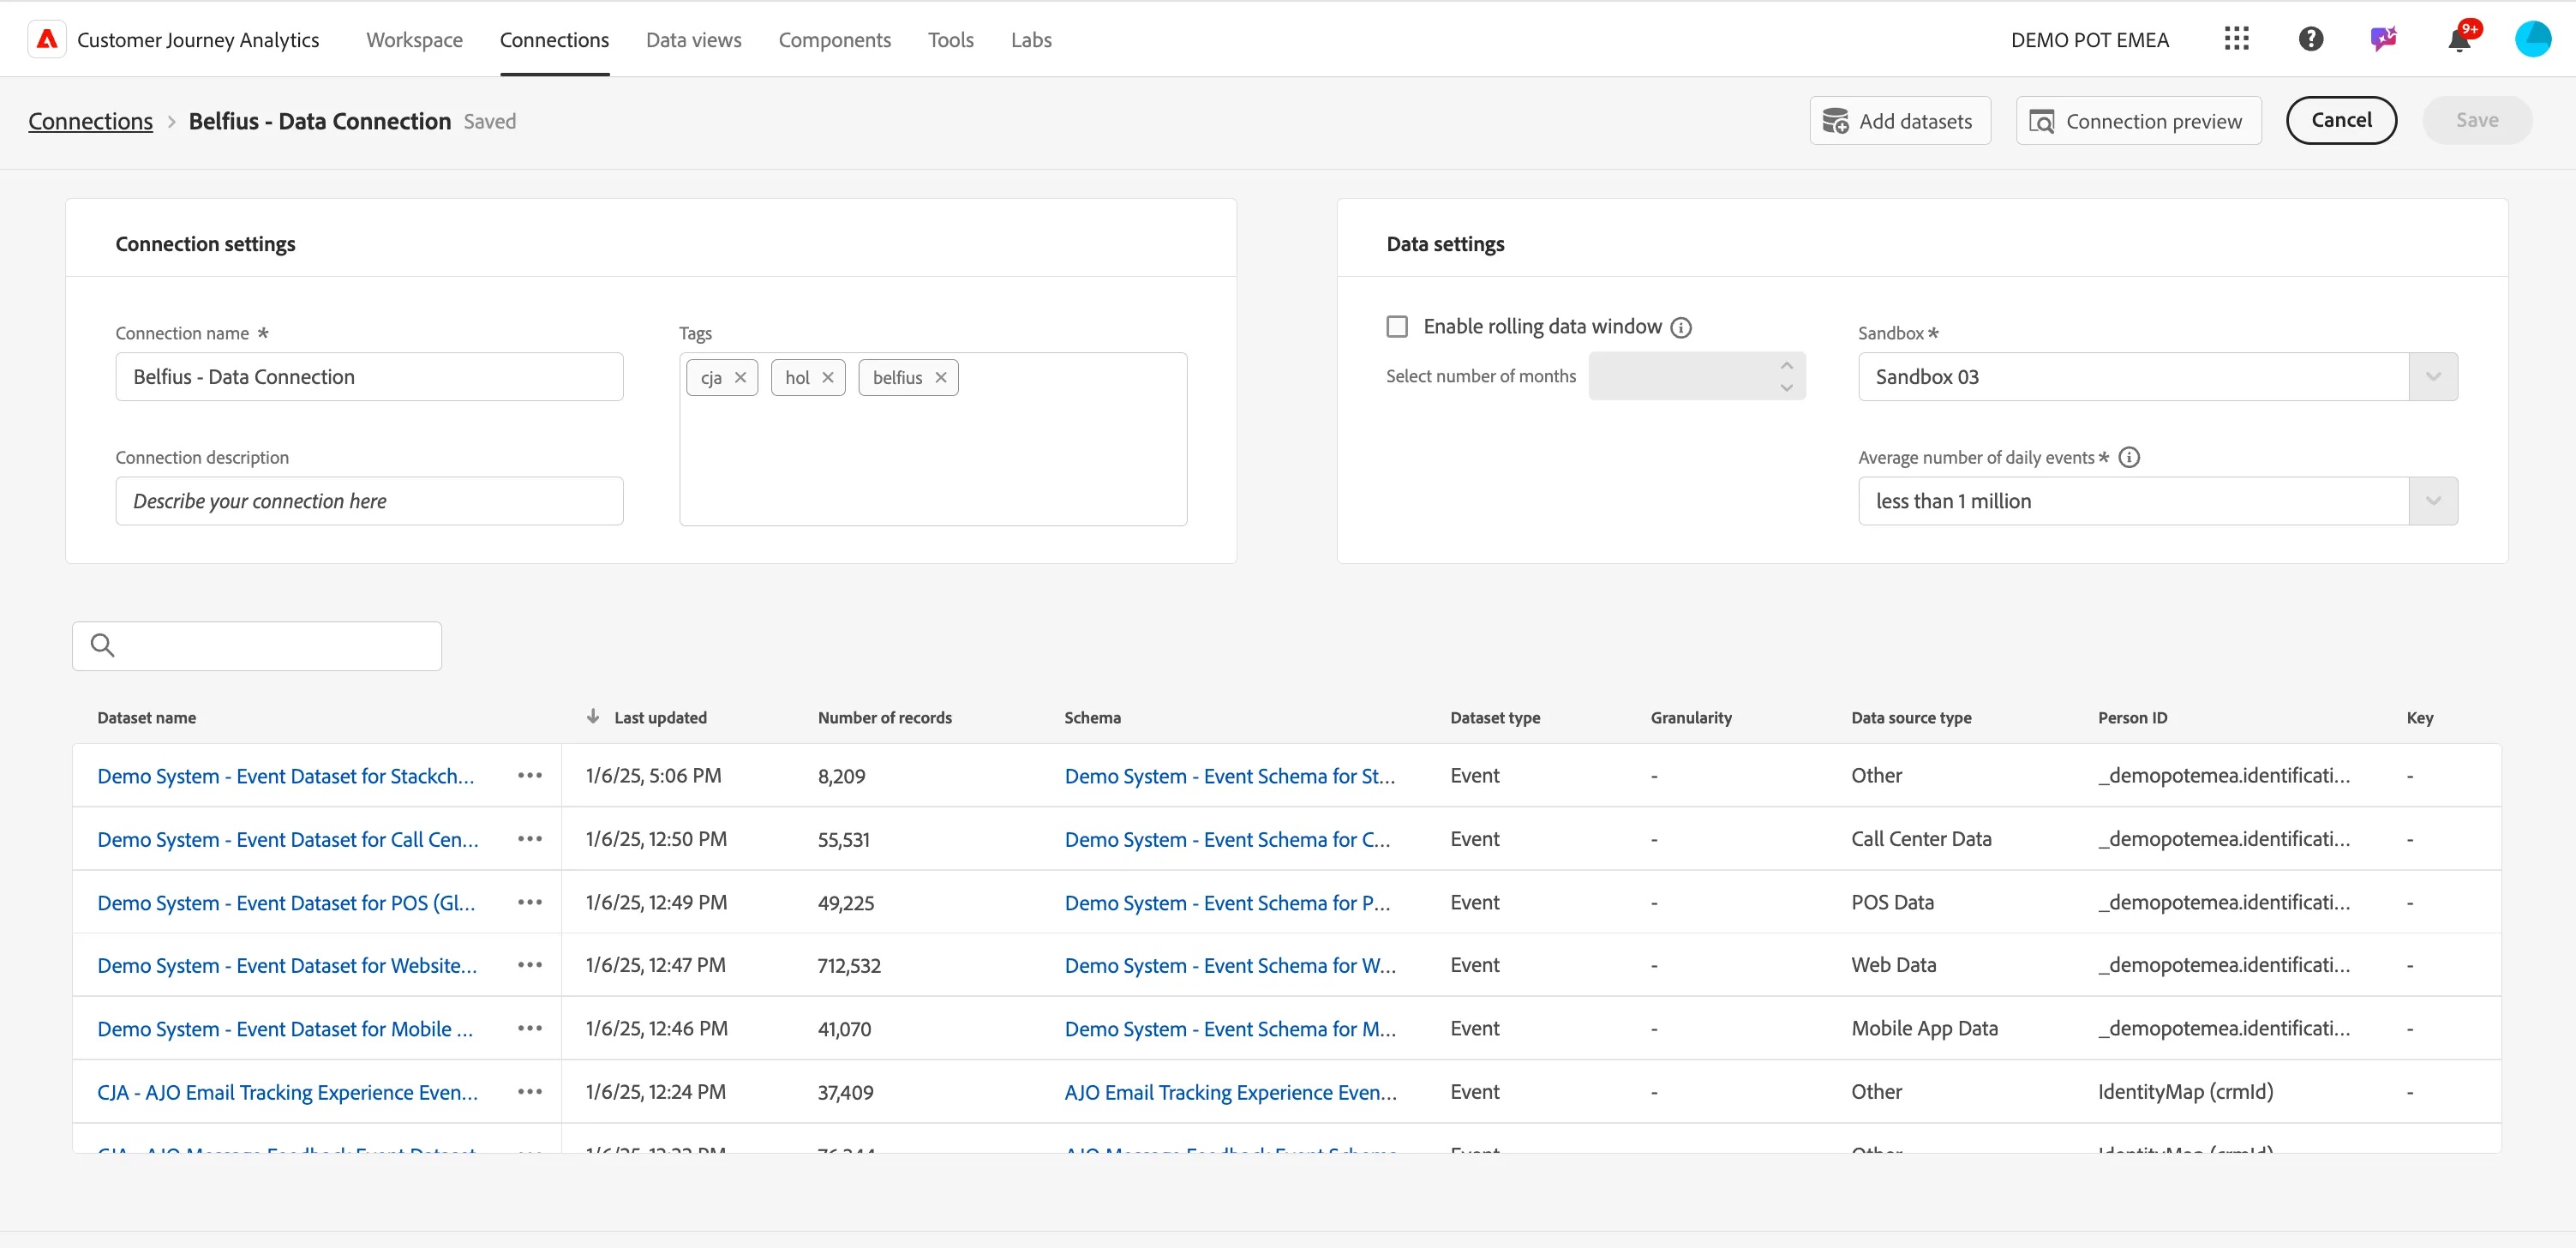Expand average number of daily events dropdown
The width and height of the screenshot is (2576, 1248).
[2433, 500]
